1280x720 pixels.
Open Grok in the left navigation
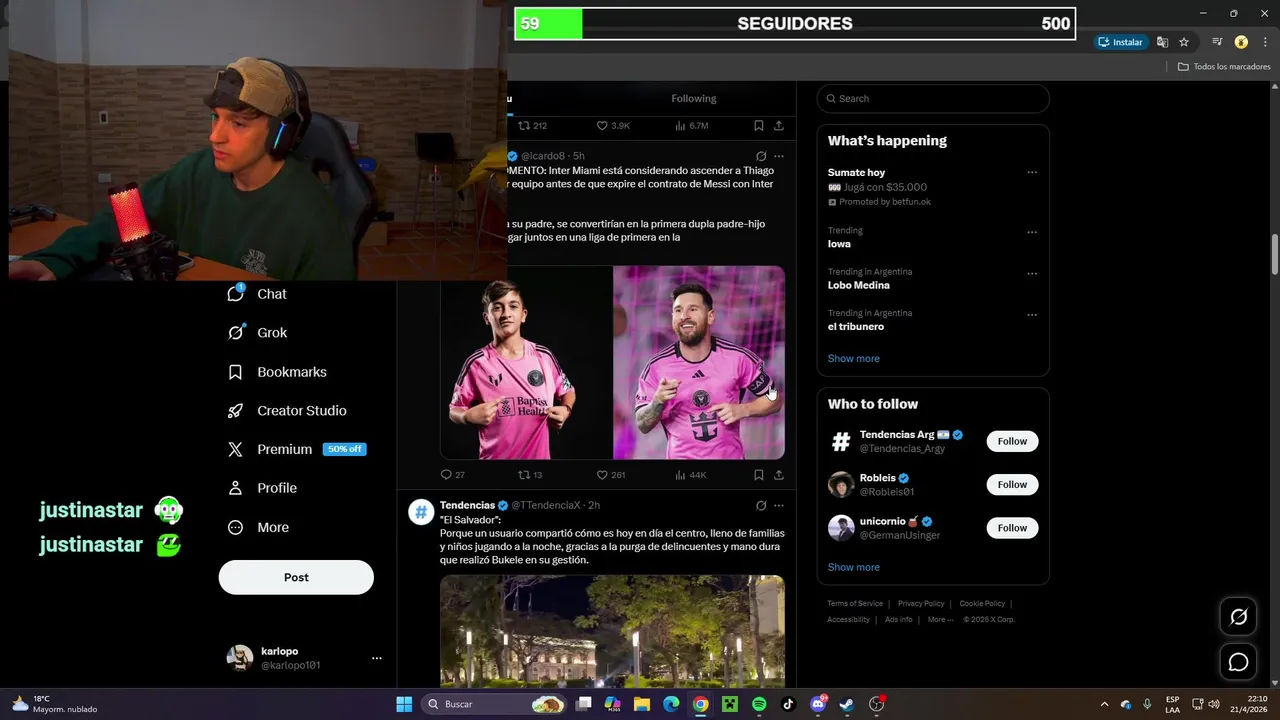coord(257,333)
